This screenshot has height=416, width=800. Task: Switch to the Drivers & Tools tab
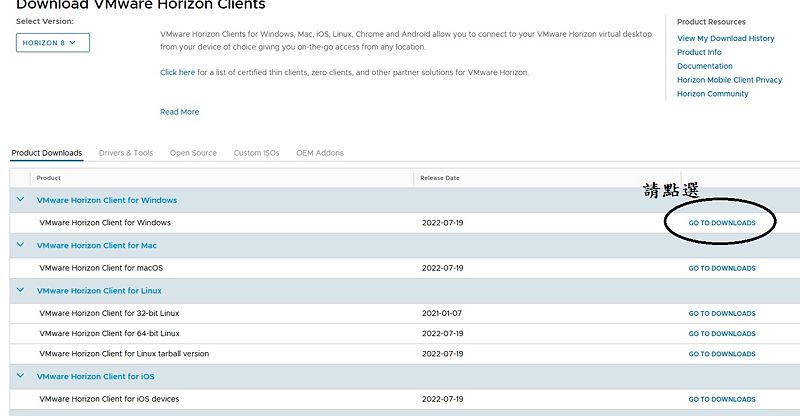point(126,153)
